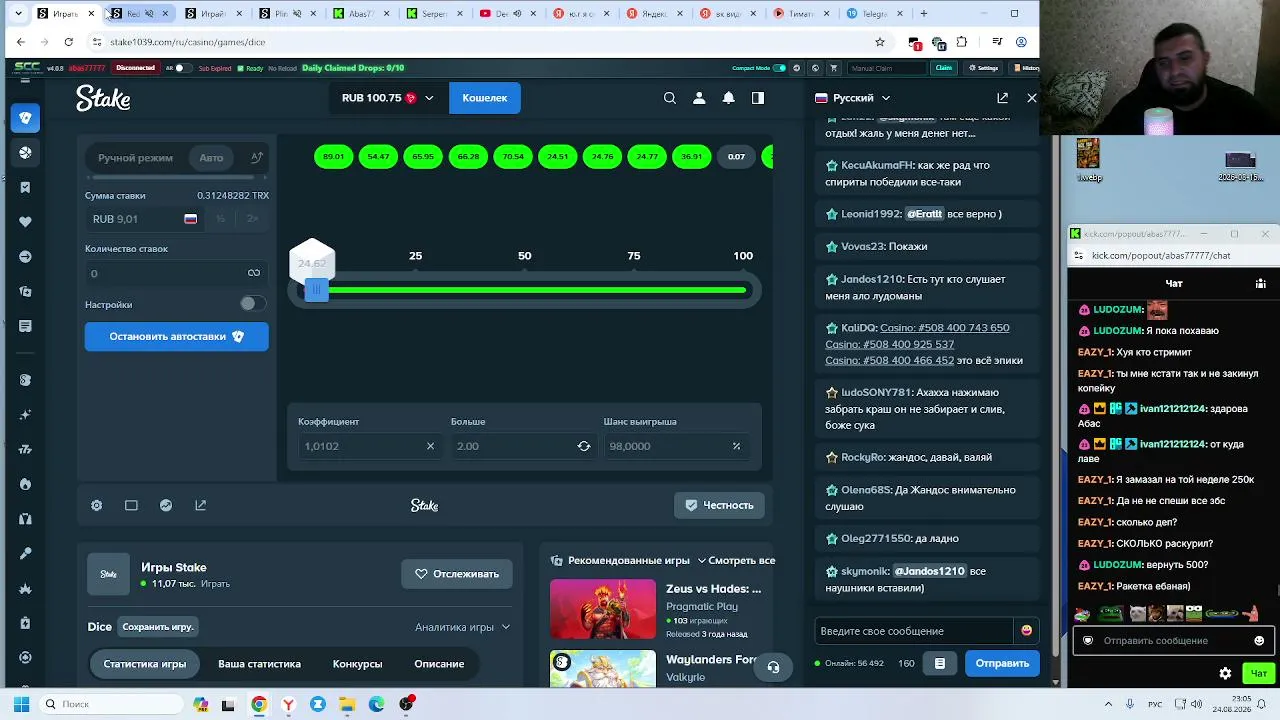Open File Explorer from the taskbar
This screenshot has width=1280, height=720.
pyautogui.click(x=347, y=704)
